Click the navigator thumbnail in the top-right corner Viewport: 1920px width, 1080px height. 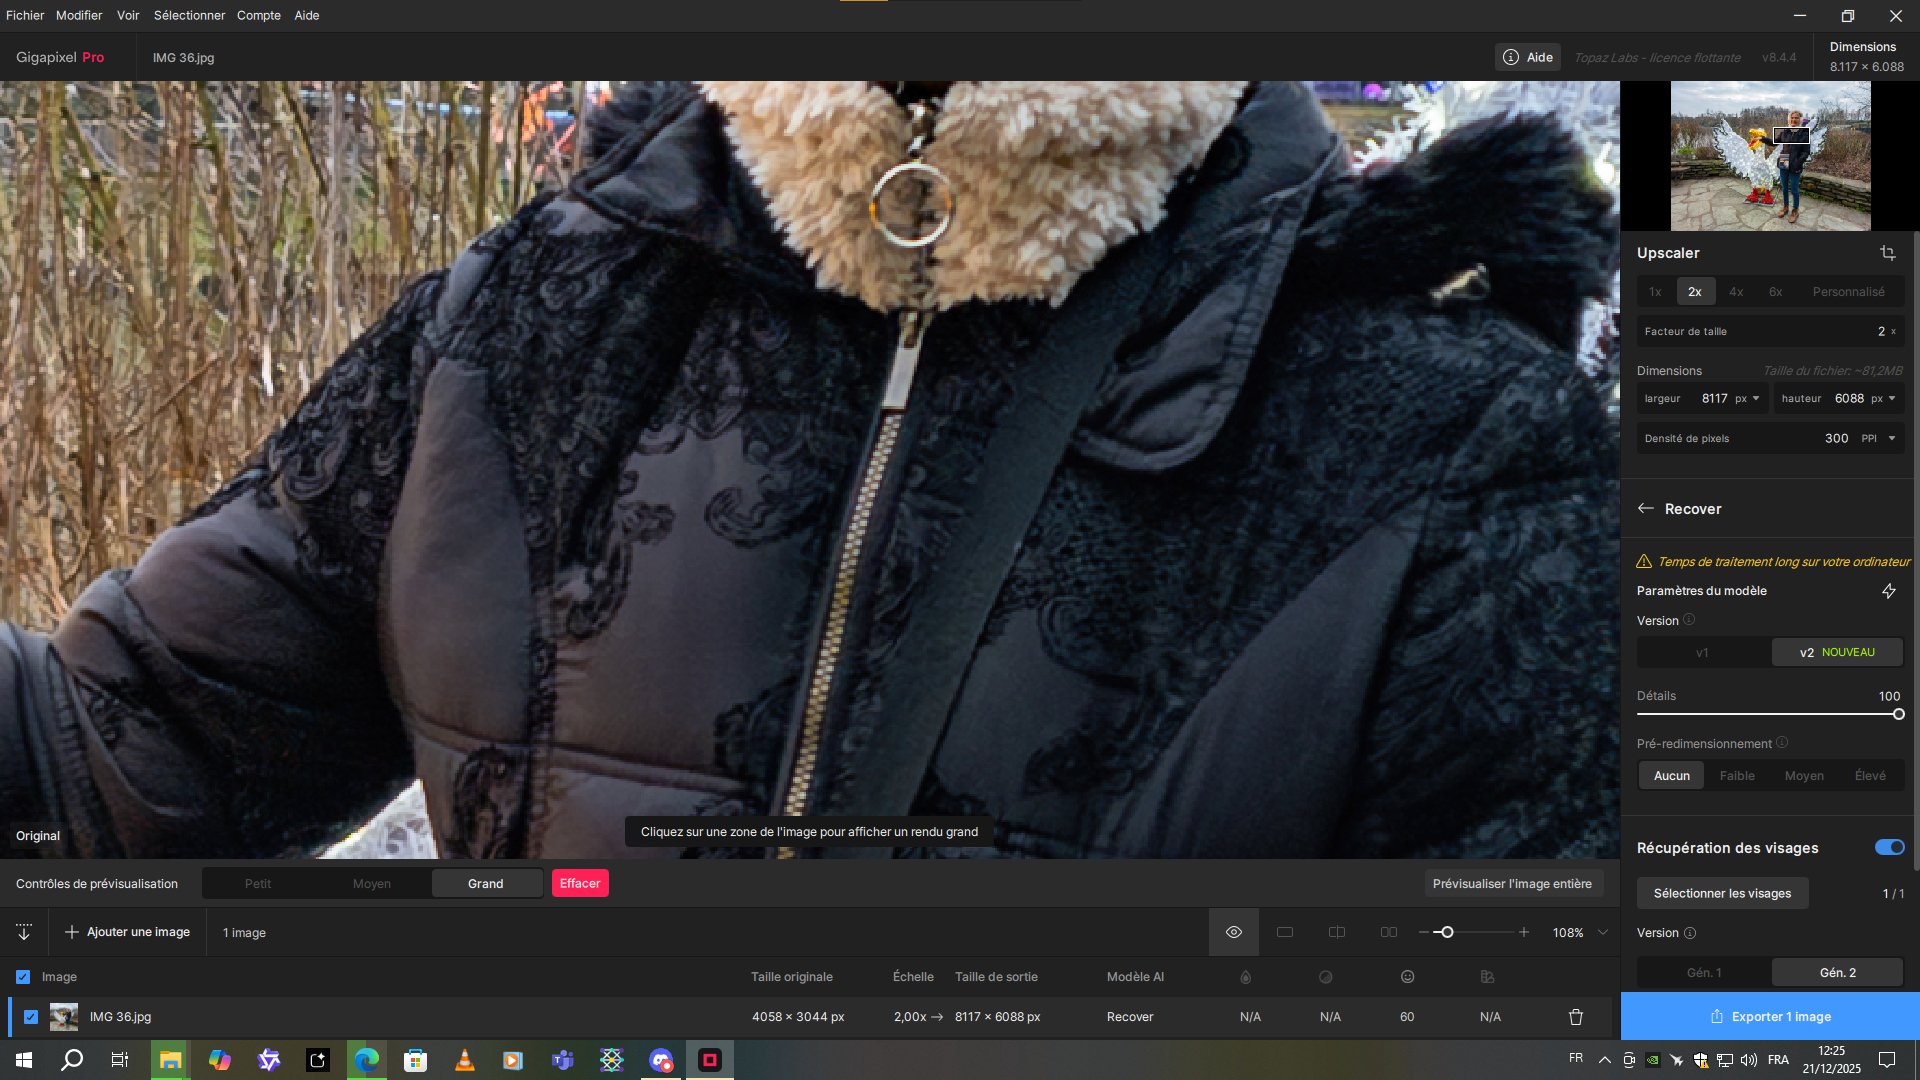click(1770, 156)
